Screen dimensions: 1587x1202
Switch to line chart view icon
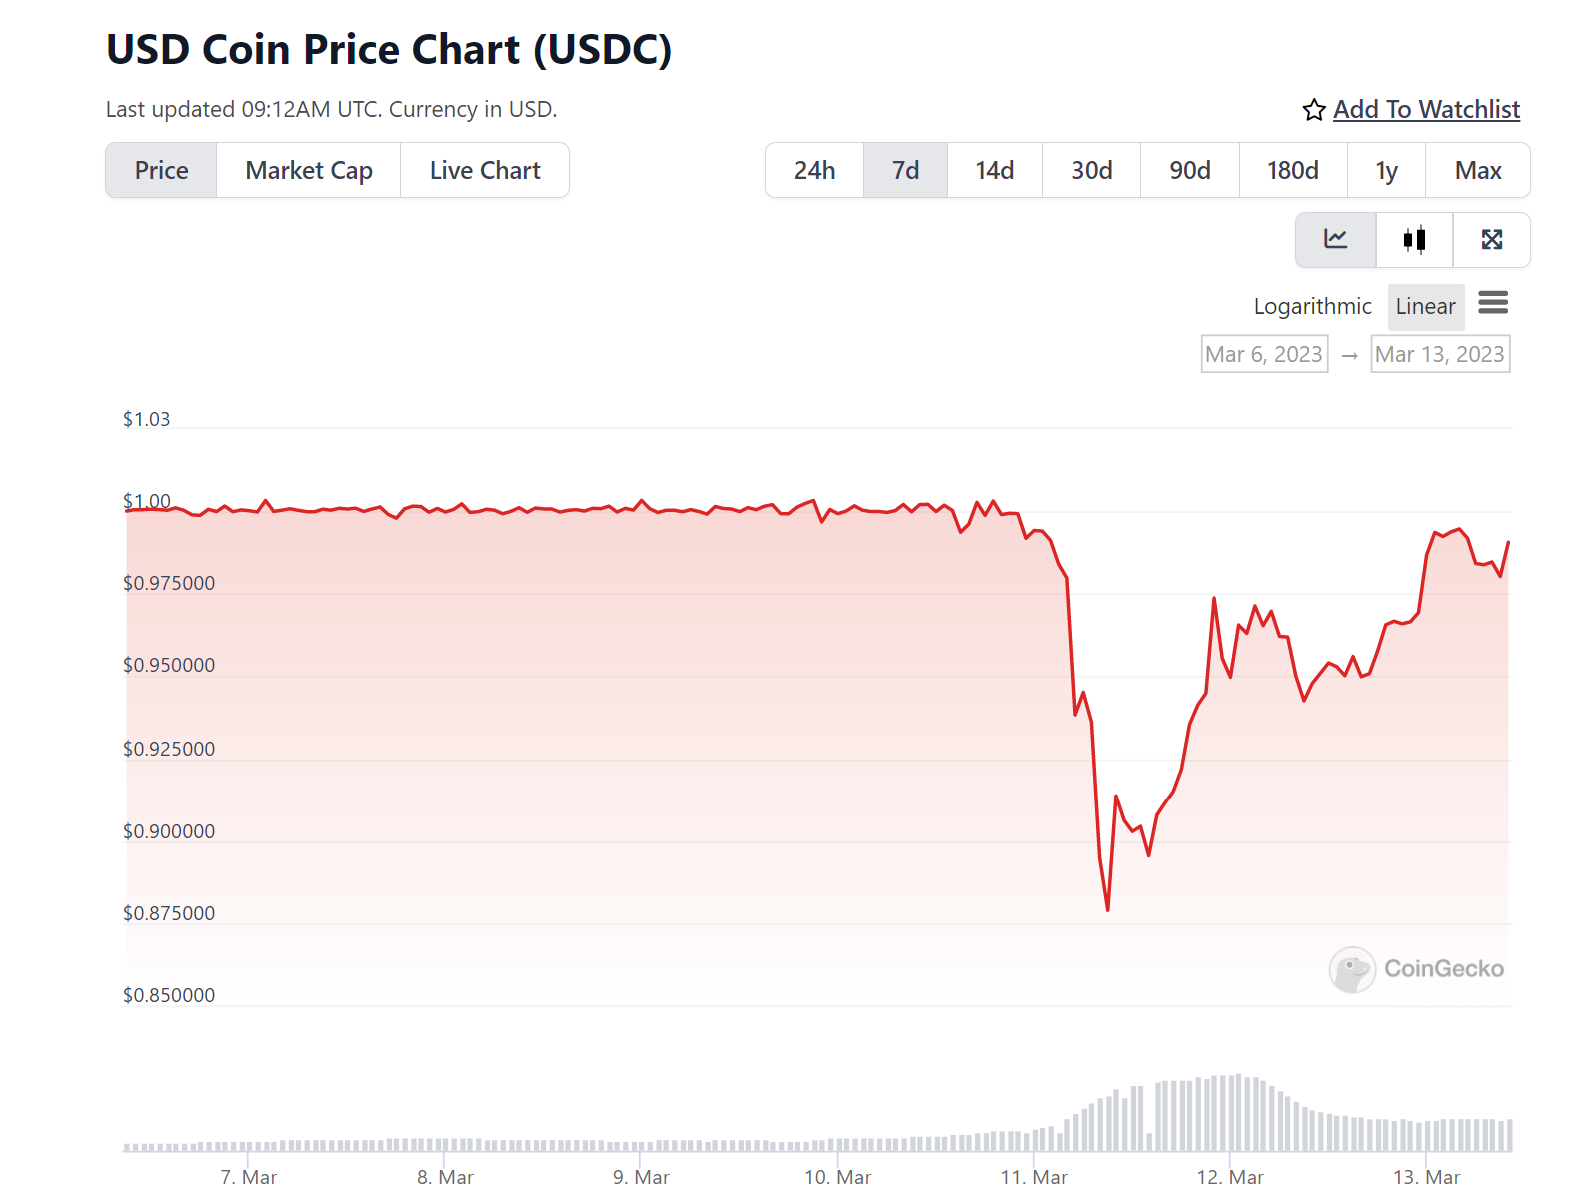(1335, 240)
